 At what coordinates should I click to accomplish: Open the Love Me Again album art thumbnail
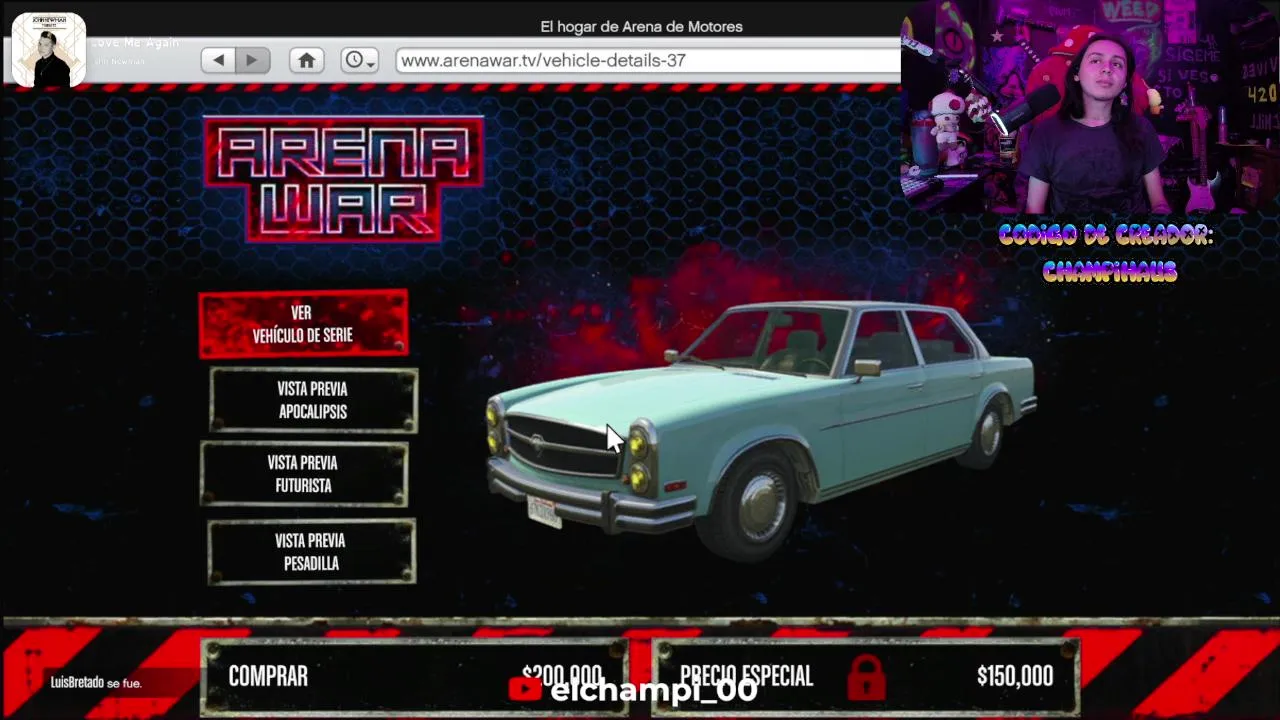tap(48, 50)
